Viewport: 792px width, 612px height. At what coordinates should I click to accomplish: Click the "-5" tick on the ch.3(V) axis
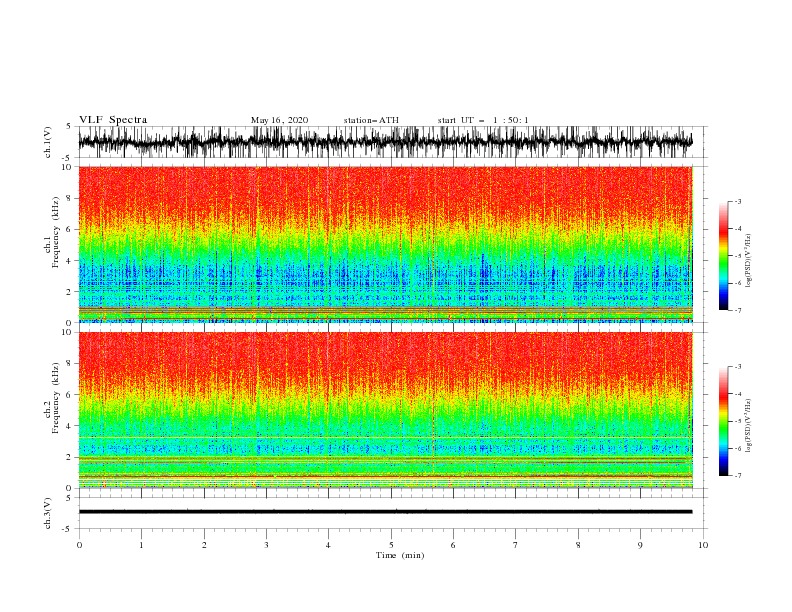point(68,529)
